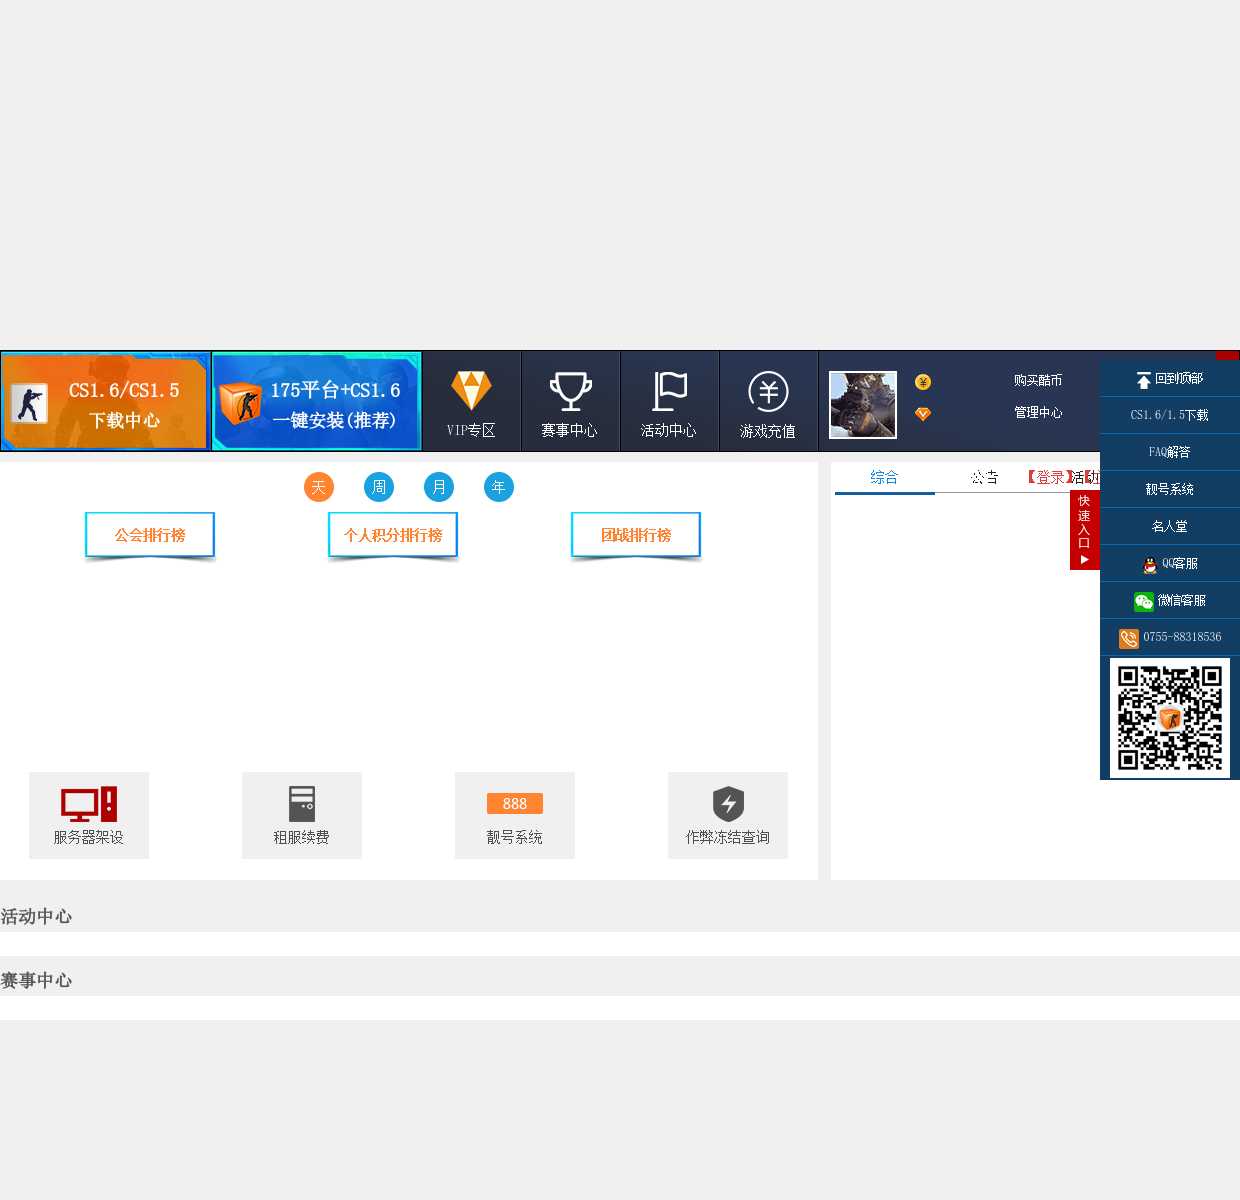Open 名人堂 in the quick sidebar
This screenshot has width=1240, height=1200.
(1170, 526)
